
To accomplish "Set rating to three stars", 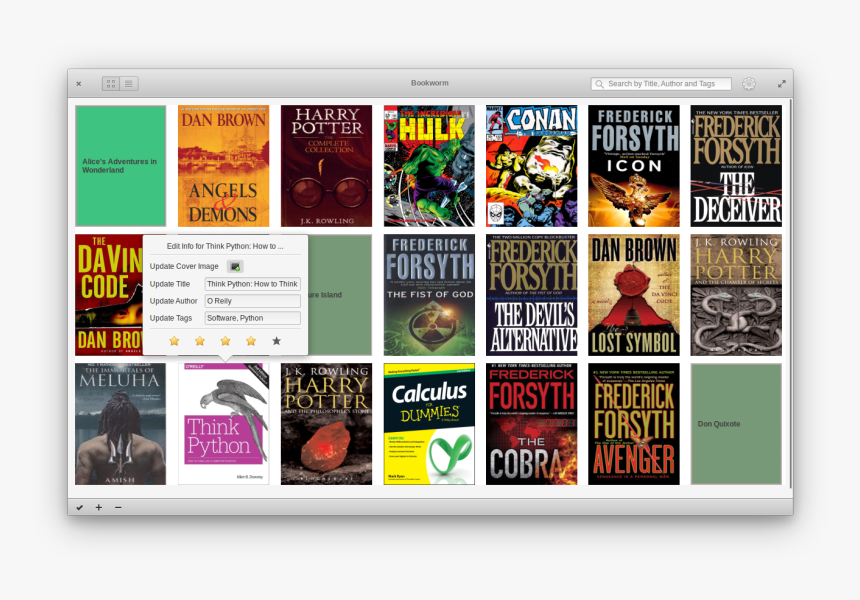I will click(x=225, y=341).
